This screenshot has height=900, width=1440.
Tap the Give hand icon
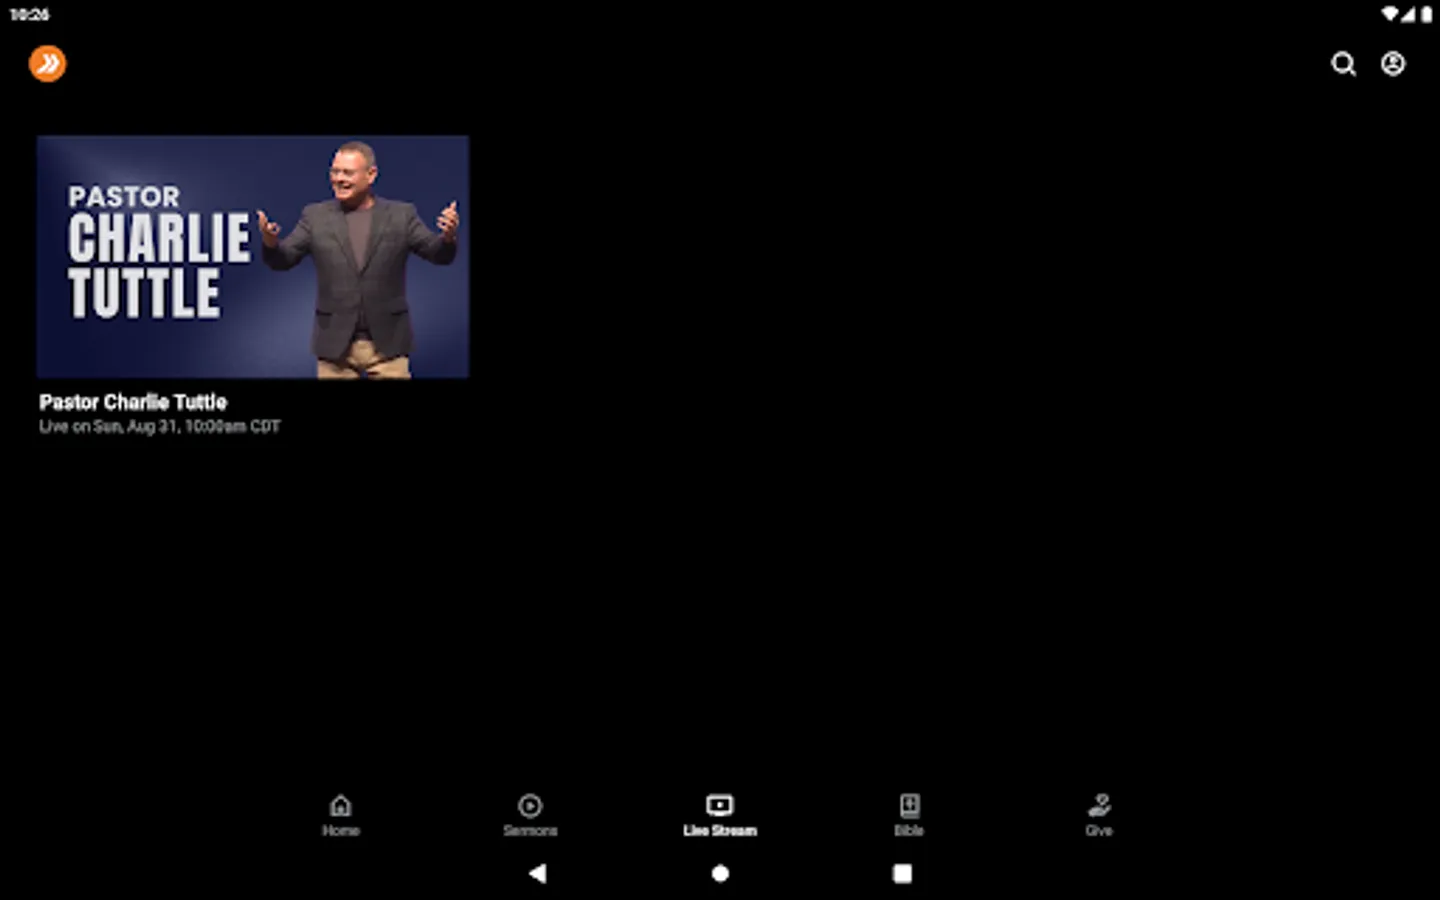point(1098,806)
